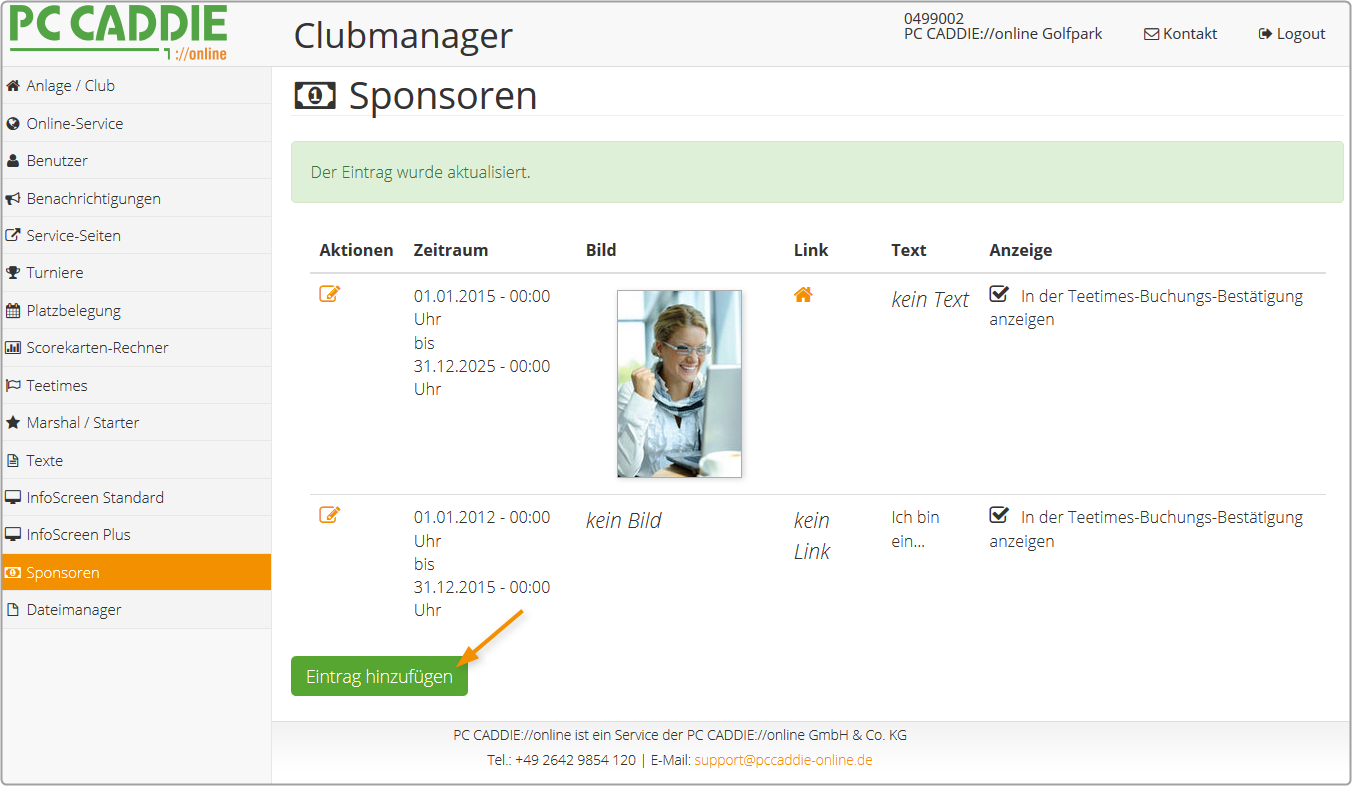Click the logout arrow icon
The height and width of the screenshot is (786, 1352).
pyautogui.click(x=1265, y=34)
